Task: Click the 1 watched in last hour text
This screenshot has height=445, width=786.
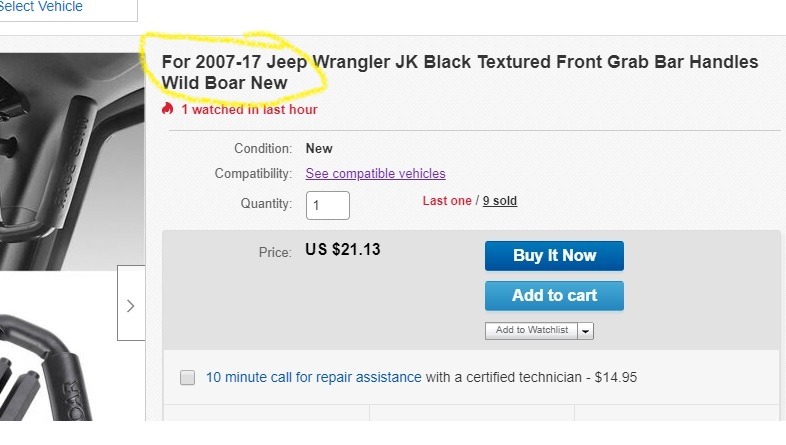Action: (249, 110)
